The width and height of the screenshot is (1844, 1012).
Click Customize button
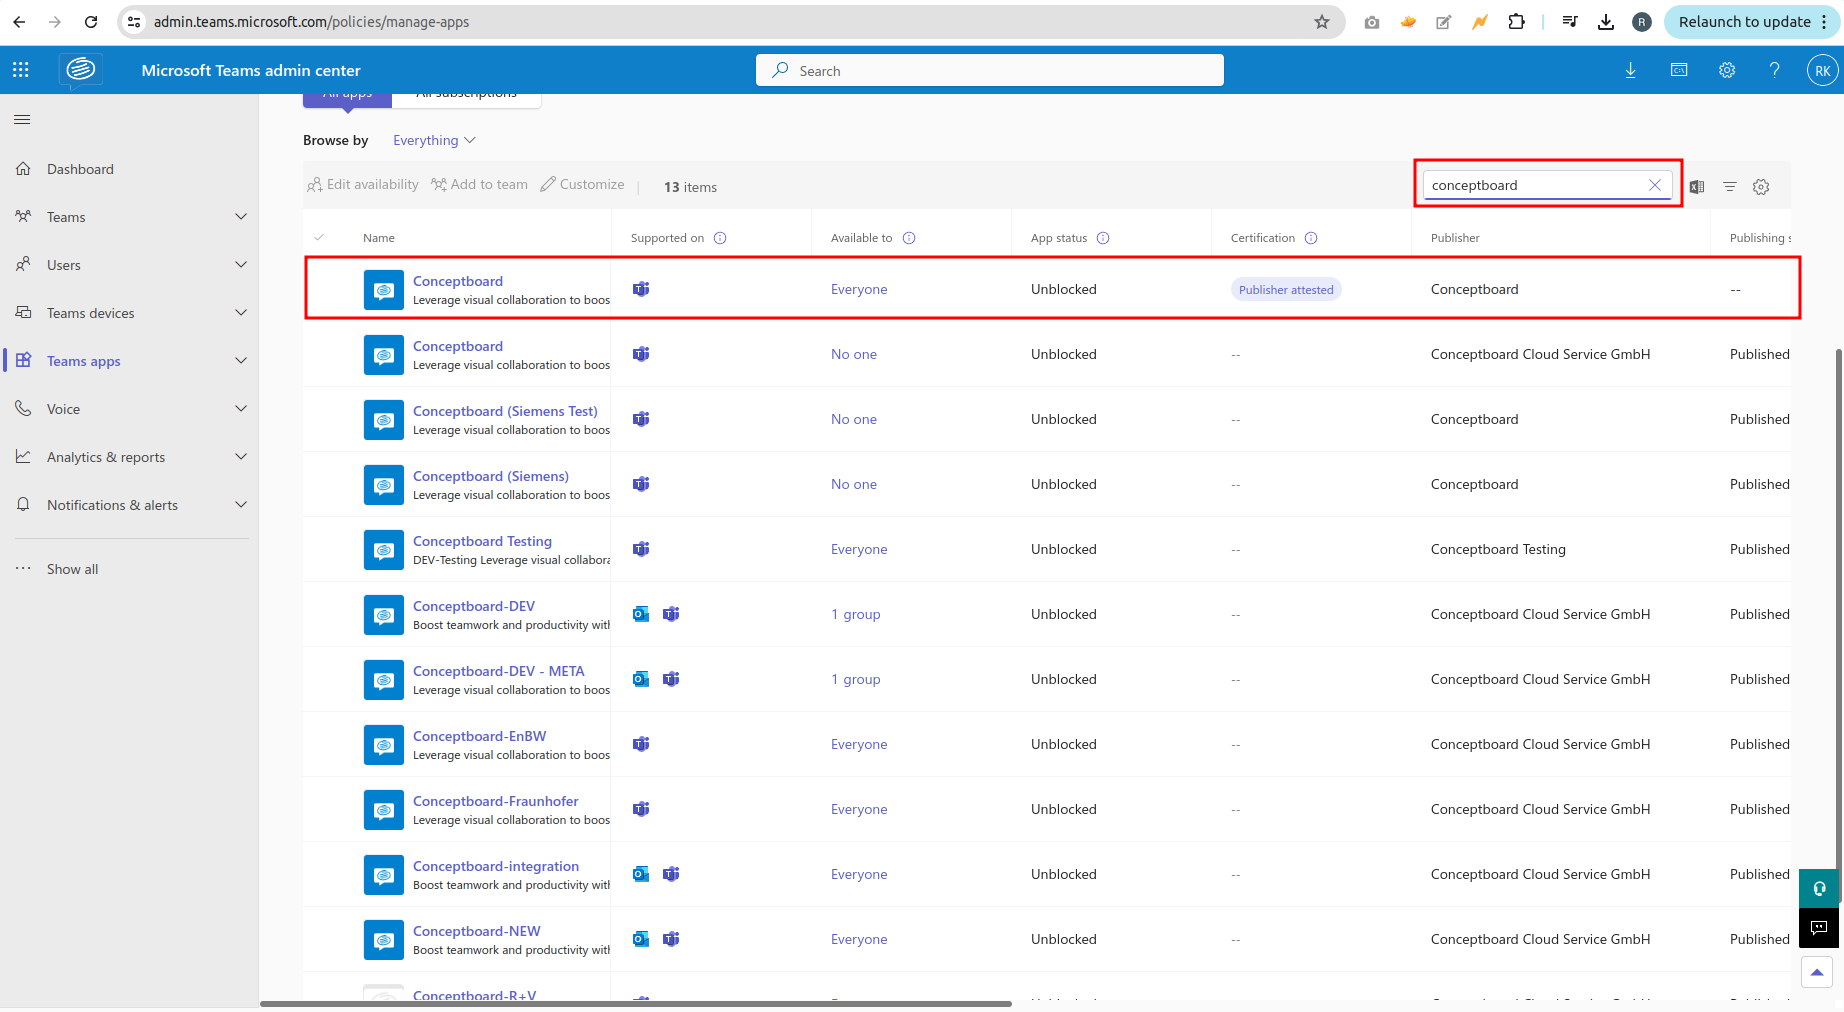tap(582, 185)
